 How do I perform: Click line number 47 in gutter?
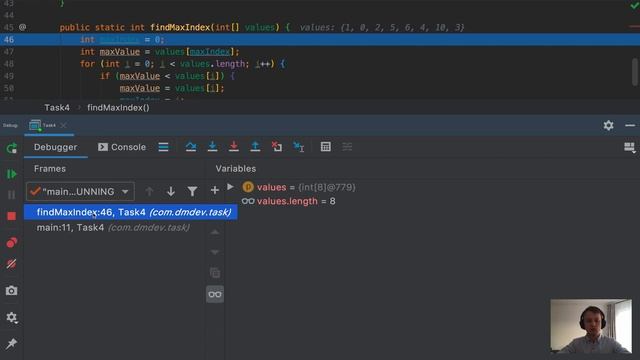[9, 52]
